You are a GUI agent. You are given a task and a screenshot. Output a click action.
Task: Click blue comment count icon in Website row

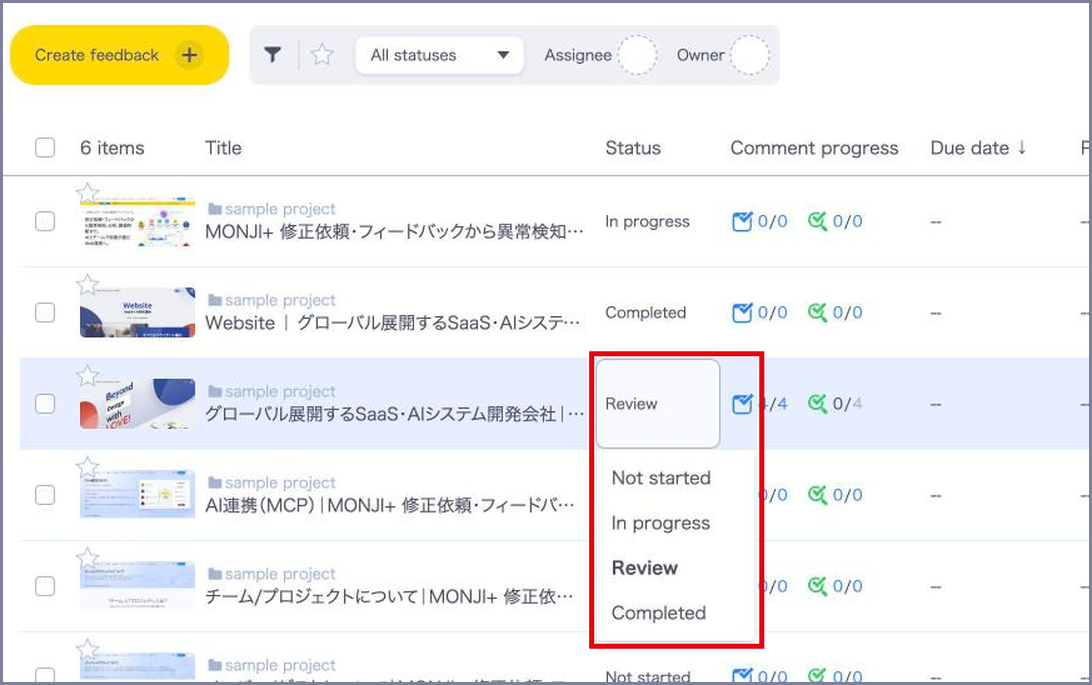pos(742,313)
